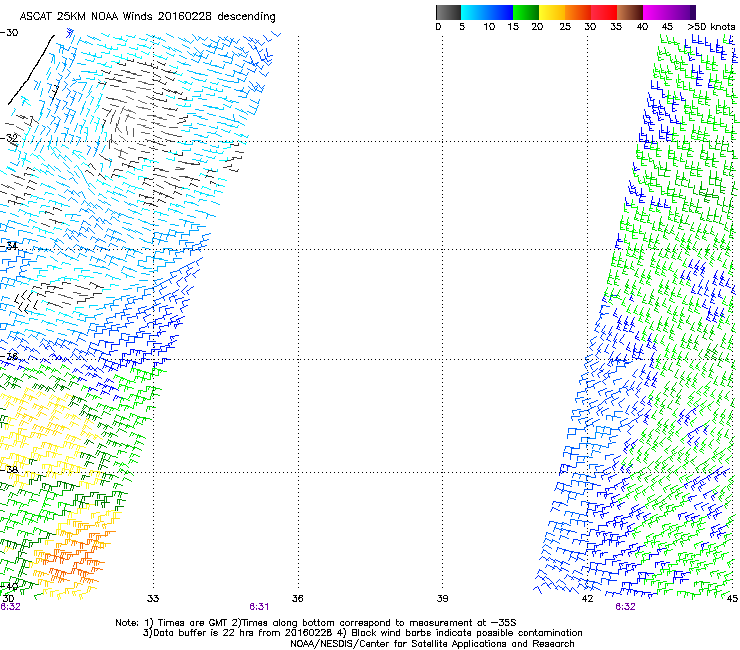740x650 pixels.
Task: Click the '33' longitude label
Action: 153,599
